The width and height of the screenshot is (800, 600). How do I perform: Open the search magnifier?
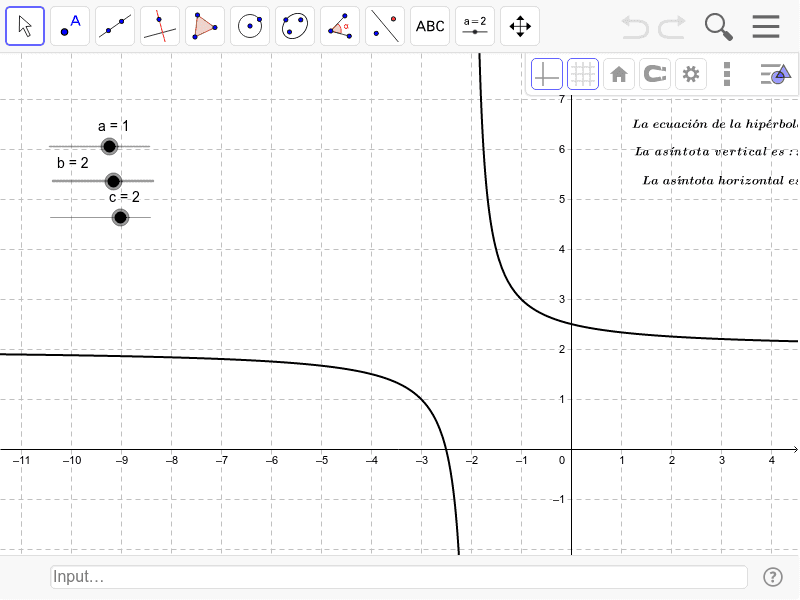coord(718,27)
